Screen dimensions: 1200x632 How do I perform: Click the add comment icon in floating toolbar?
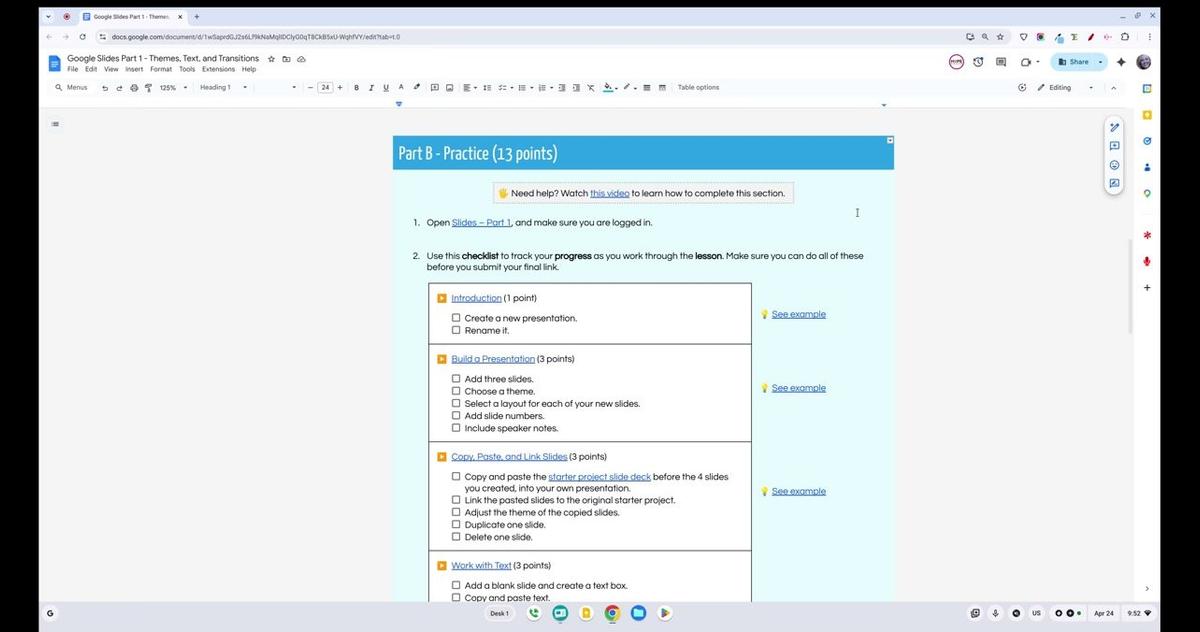pos(1114,146)
